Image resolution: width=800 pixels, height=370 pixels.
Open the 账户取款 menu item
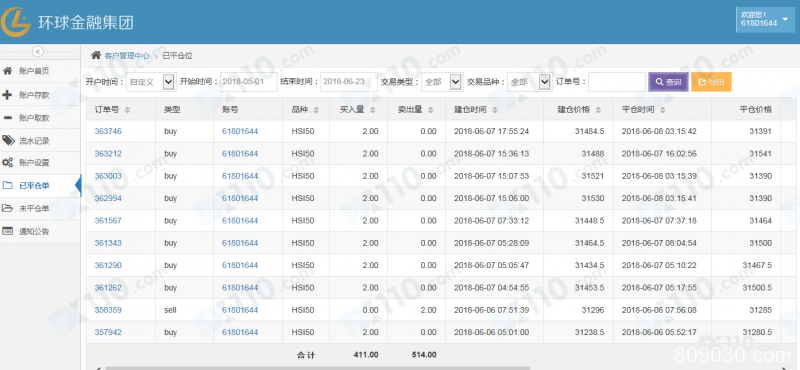pyautogui.click(x=40, y=118)
